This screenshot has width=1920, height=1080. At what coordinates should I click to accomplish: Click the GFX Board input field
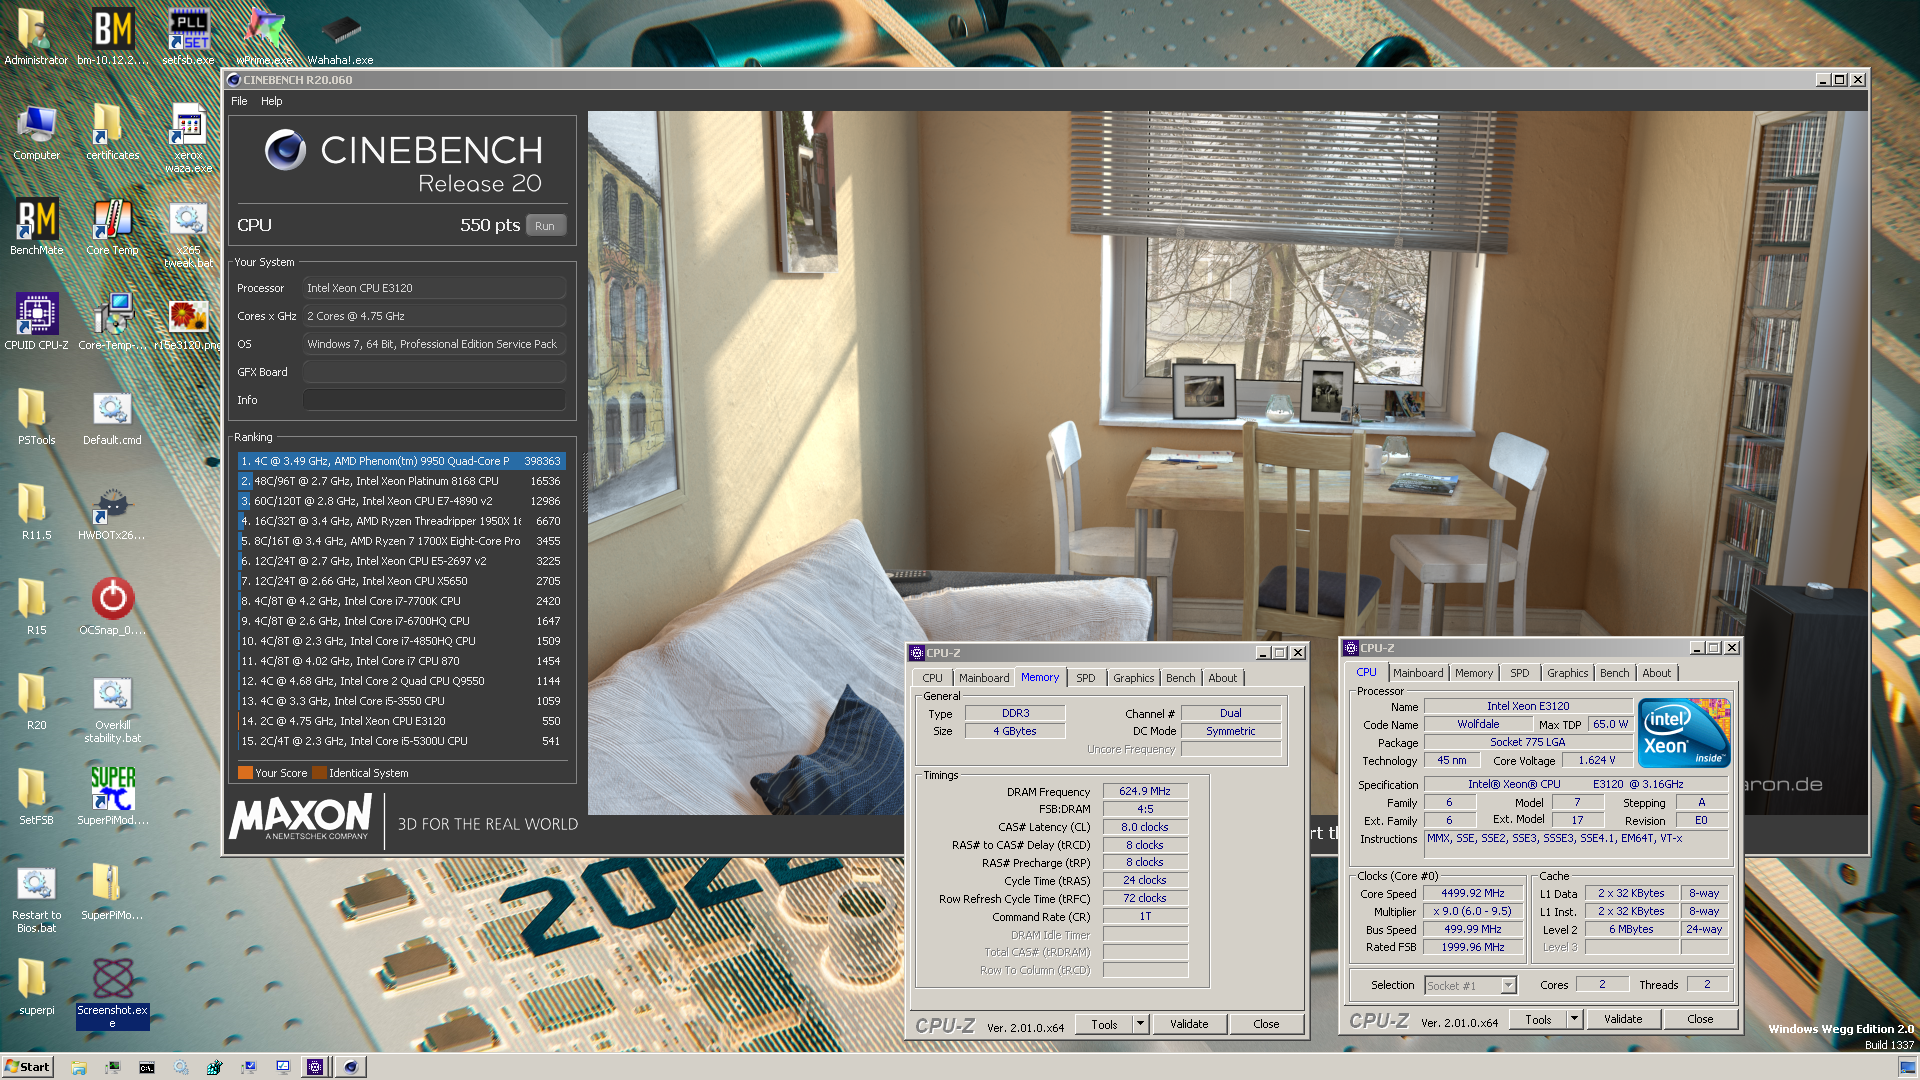point(434,372)
